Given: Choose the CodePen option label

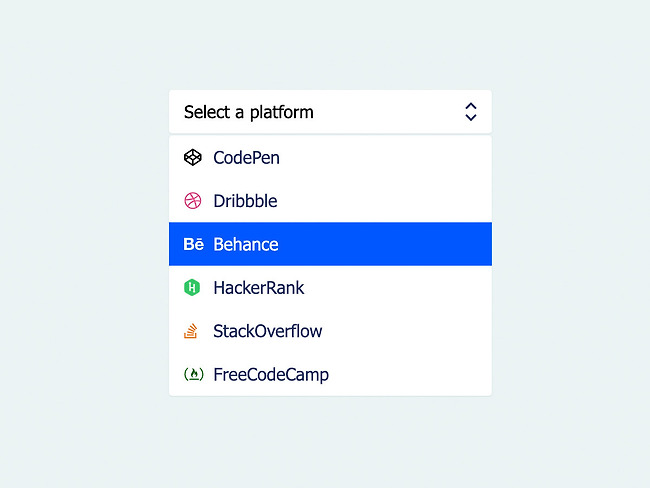Looking at the screenshot, I should click(x=247, y=158).
